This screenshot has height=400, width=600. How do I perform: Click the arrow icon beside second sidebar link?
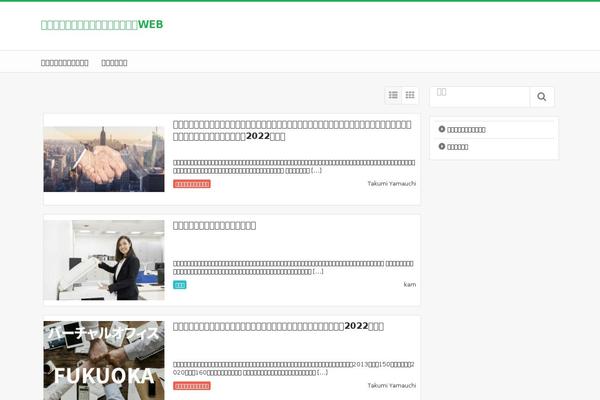click(x=442, y=146)
